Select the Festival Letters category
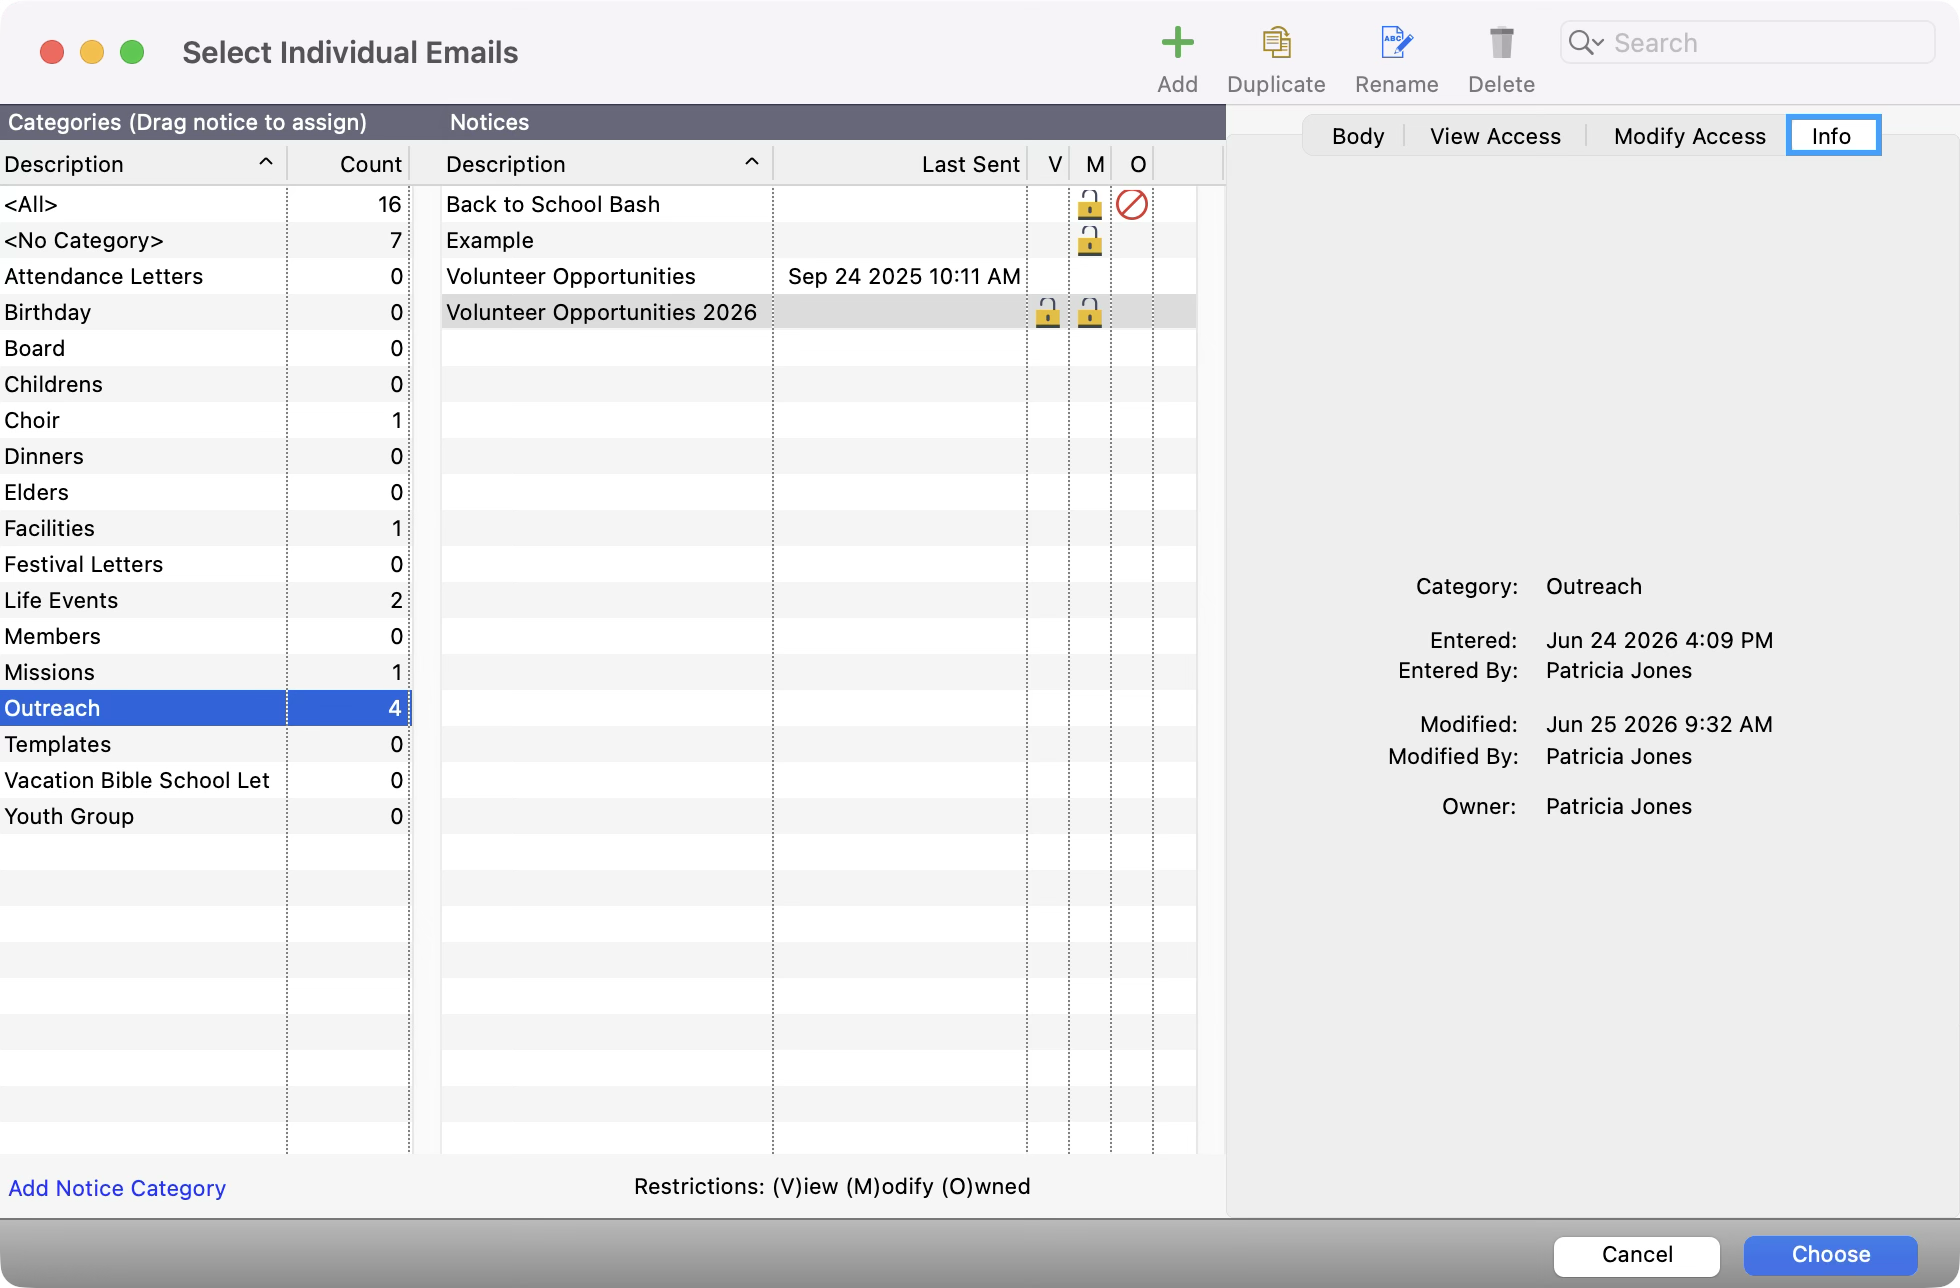 (x=205, y=565)
